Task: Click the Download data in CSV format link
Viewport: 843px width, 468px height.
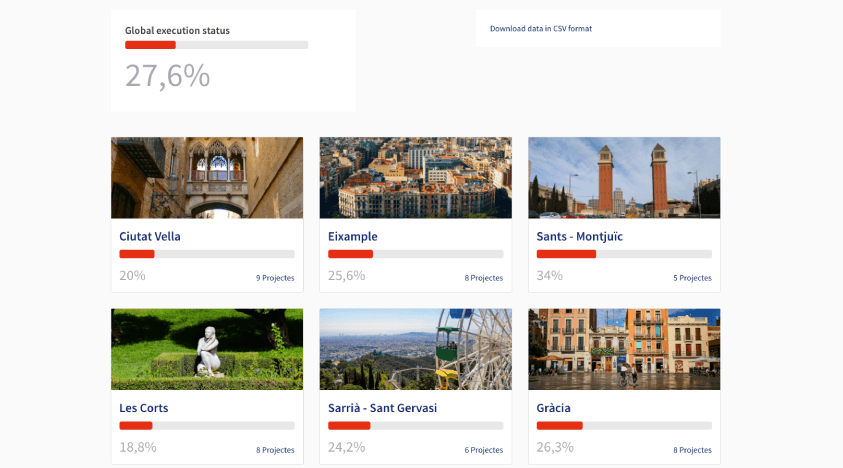Action: pos(540,28)
